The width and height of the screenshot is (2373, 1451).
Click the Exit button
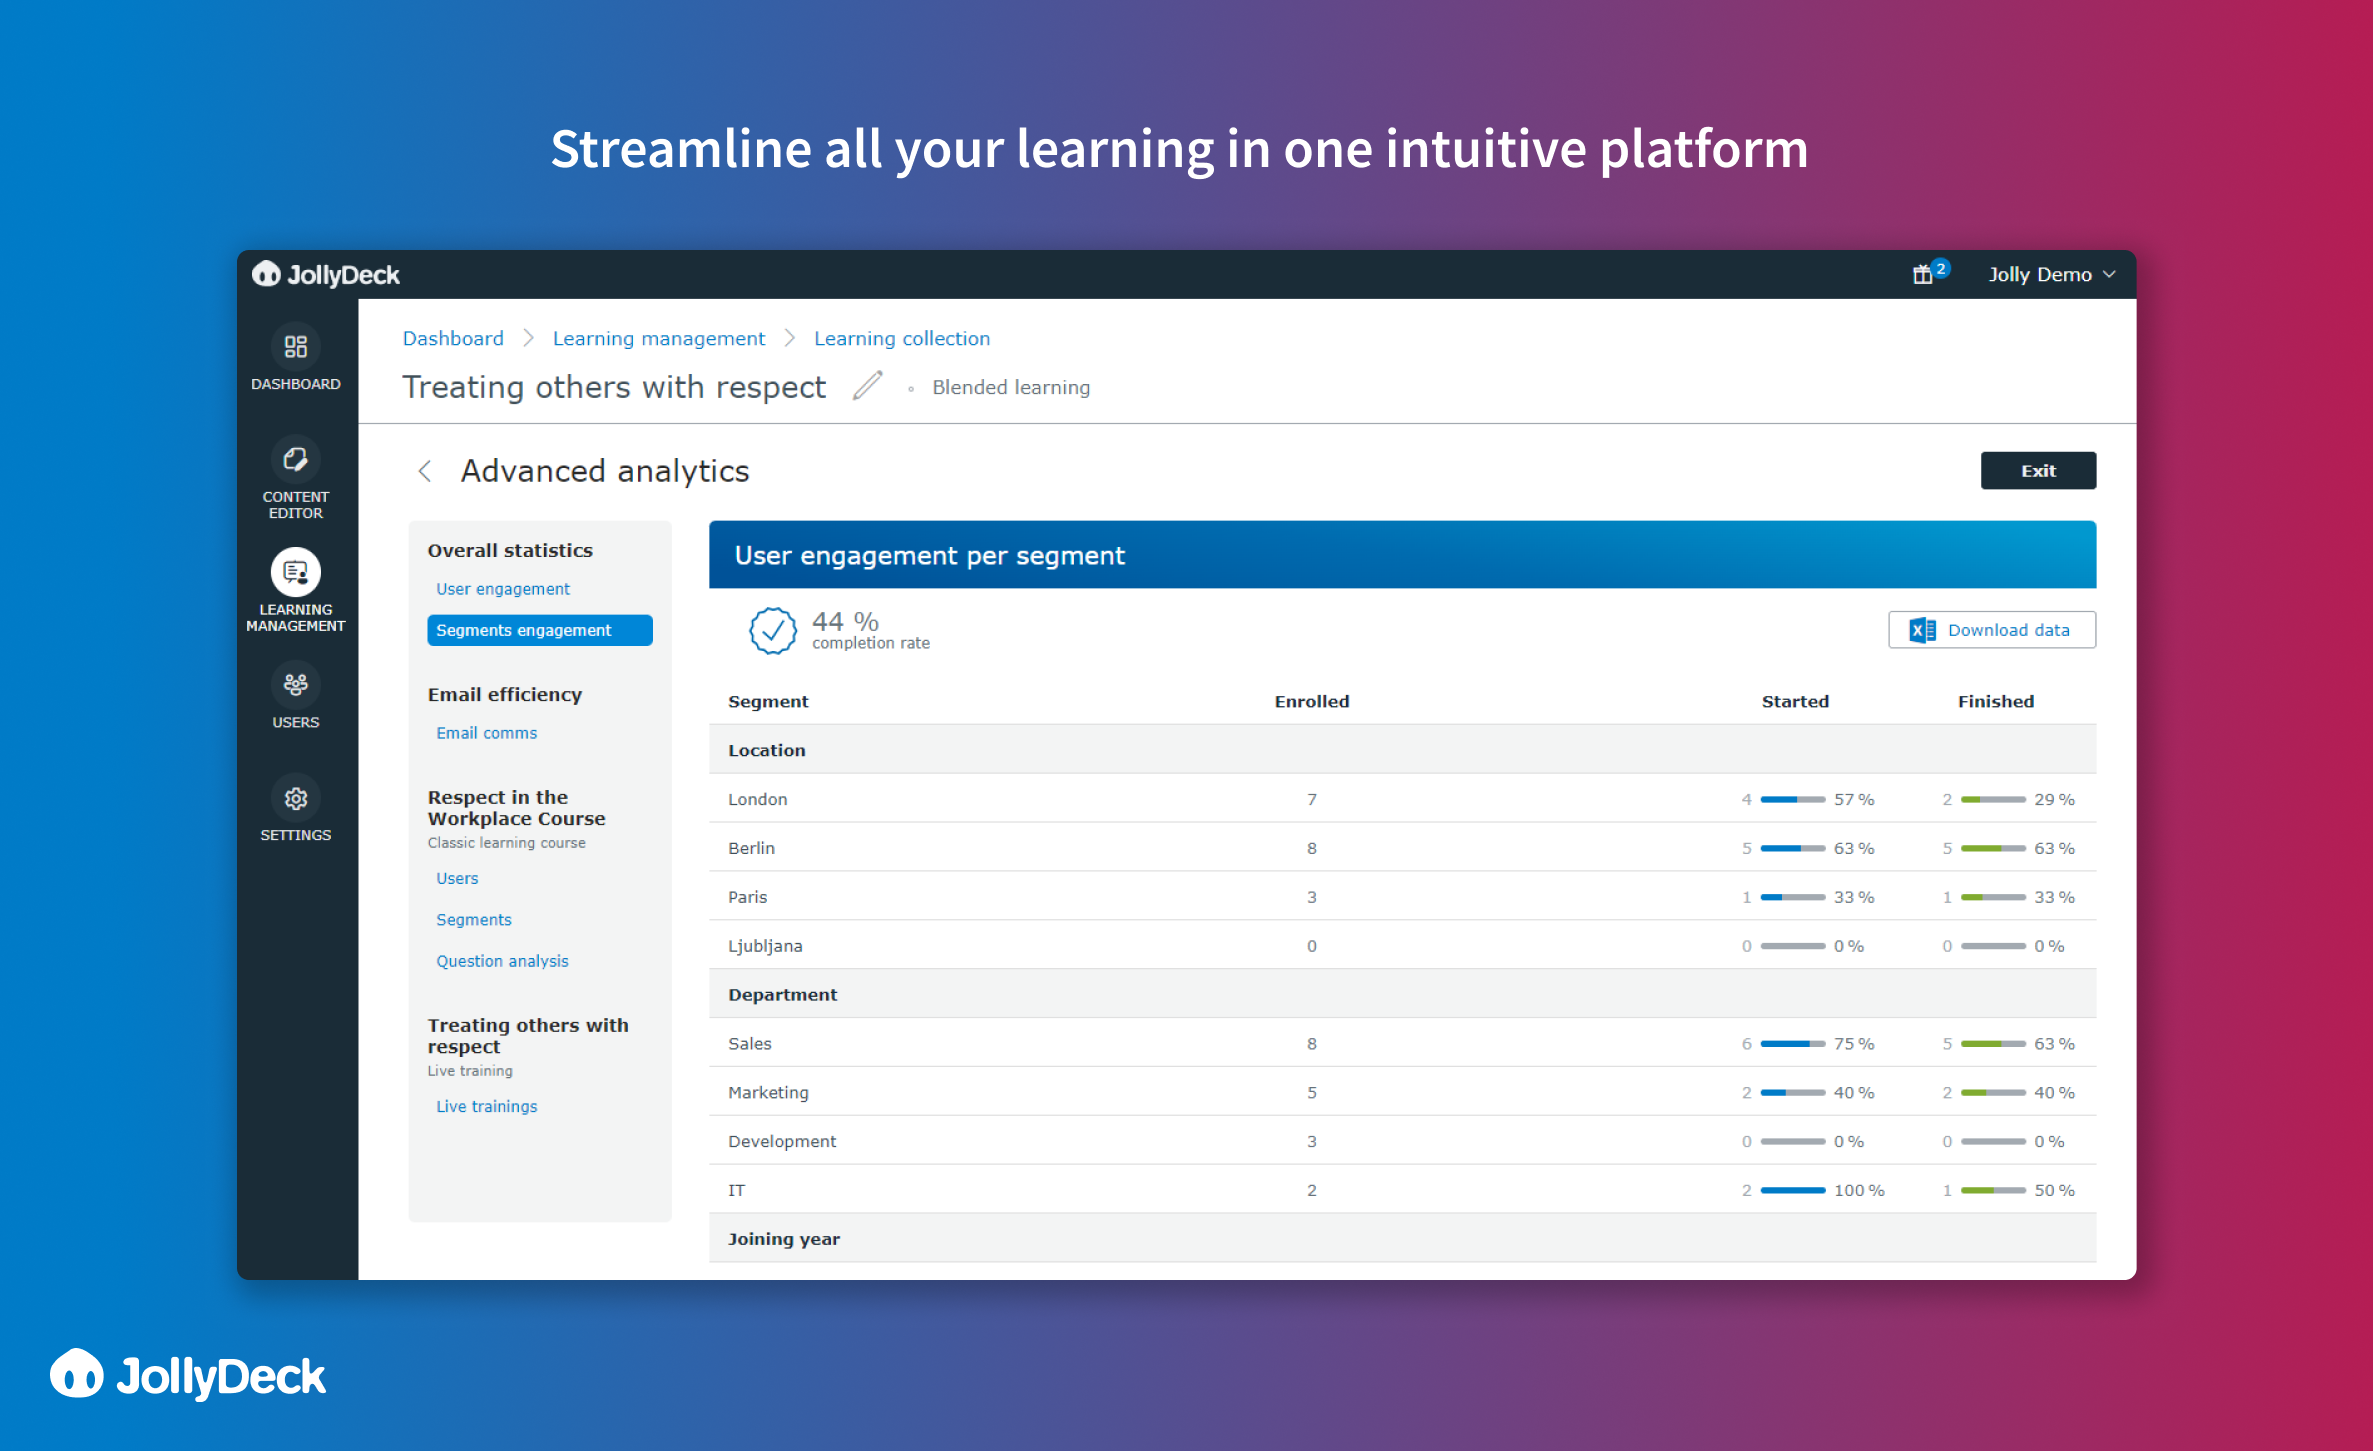pos(2037,471)
